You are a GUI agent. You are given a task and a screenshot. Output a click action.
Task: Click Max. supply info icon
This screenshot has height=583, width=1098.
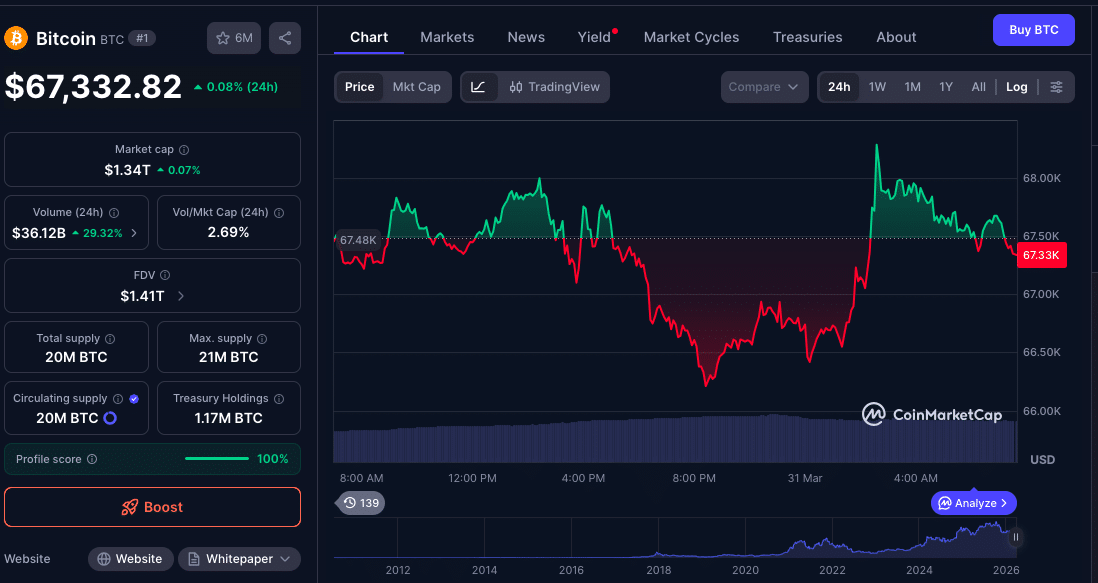(x=262, y=339)
